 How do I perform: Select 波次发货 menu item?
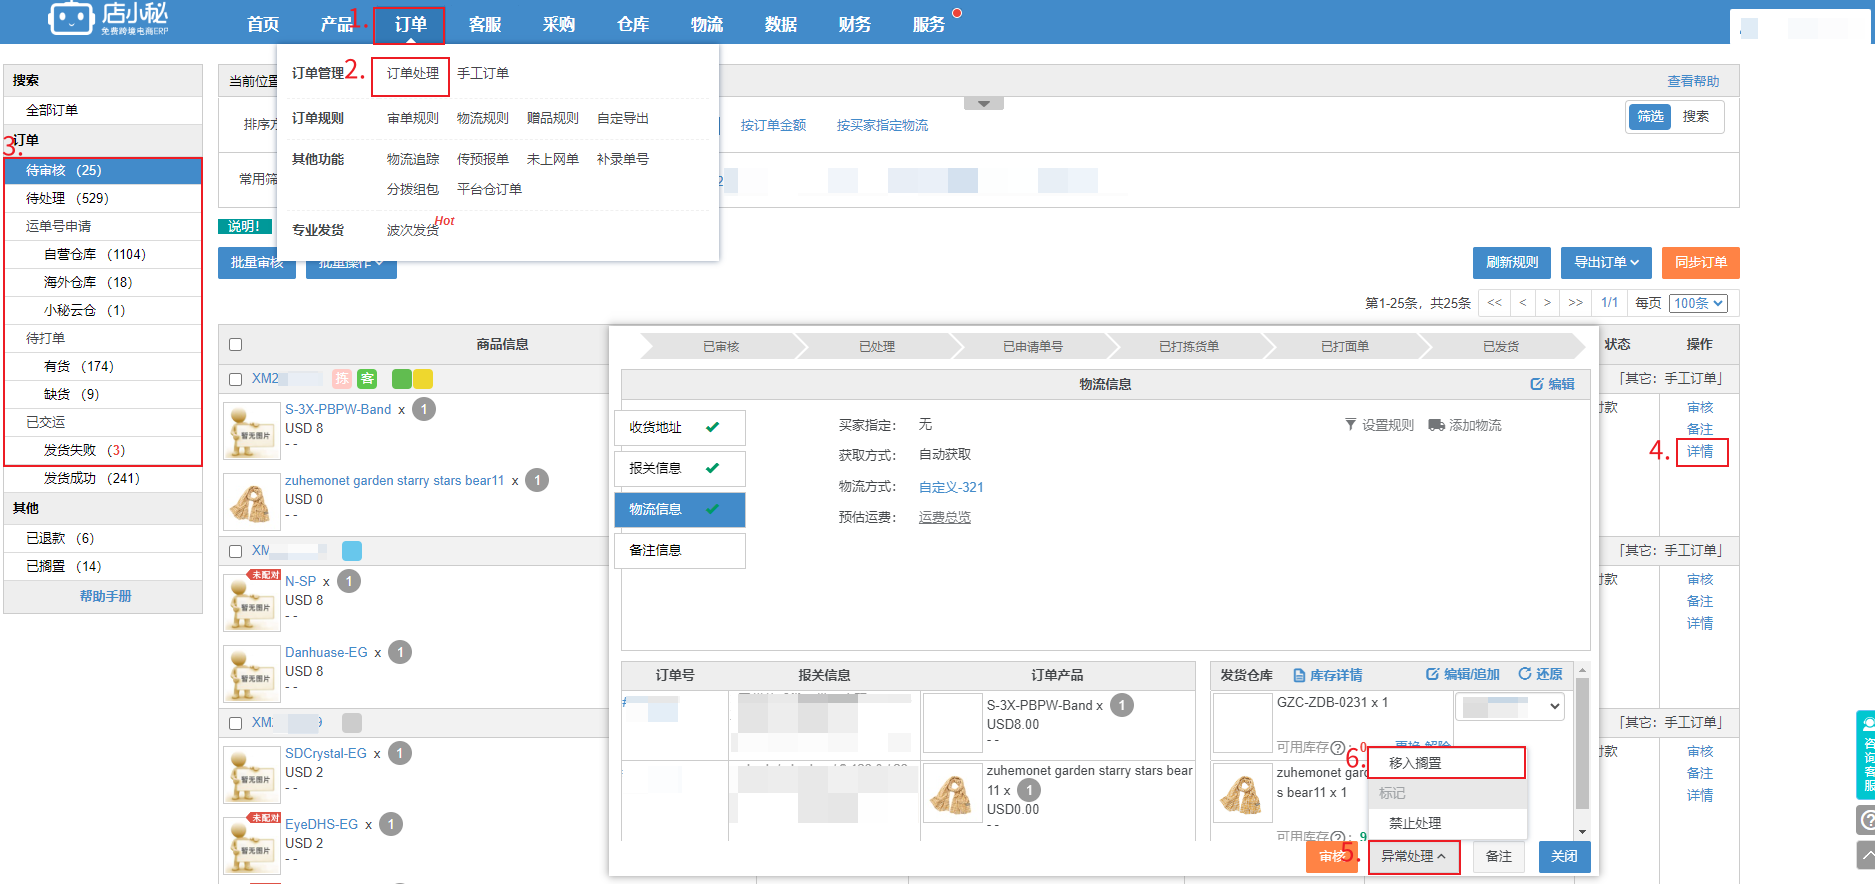point(413,230)
